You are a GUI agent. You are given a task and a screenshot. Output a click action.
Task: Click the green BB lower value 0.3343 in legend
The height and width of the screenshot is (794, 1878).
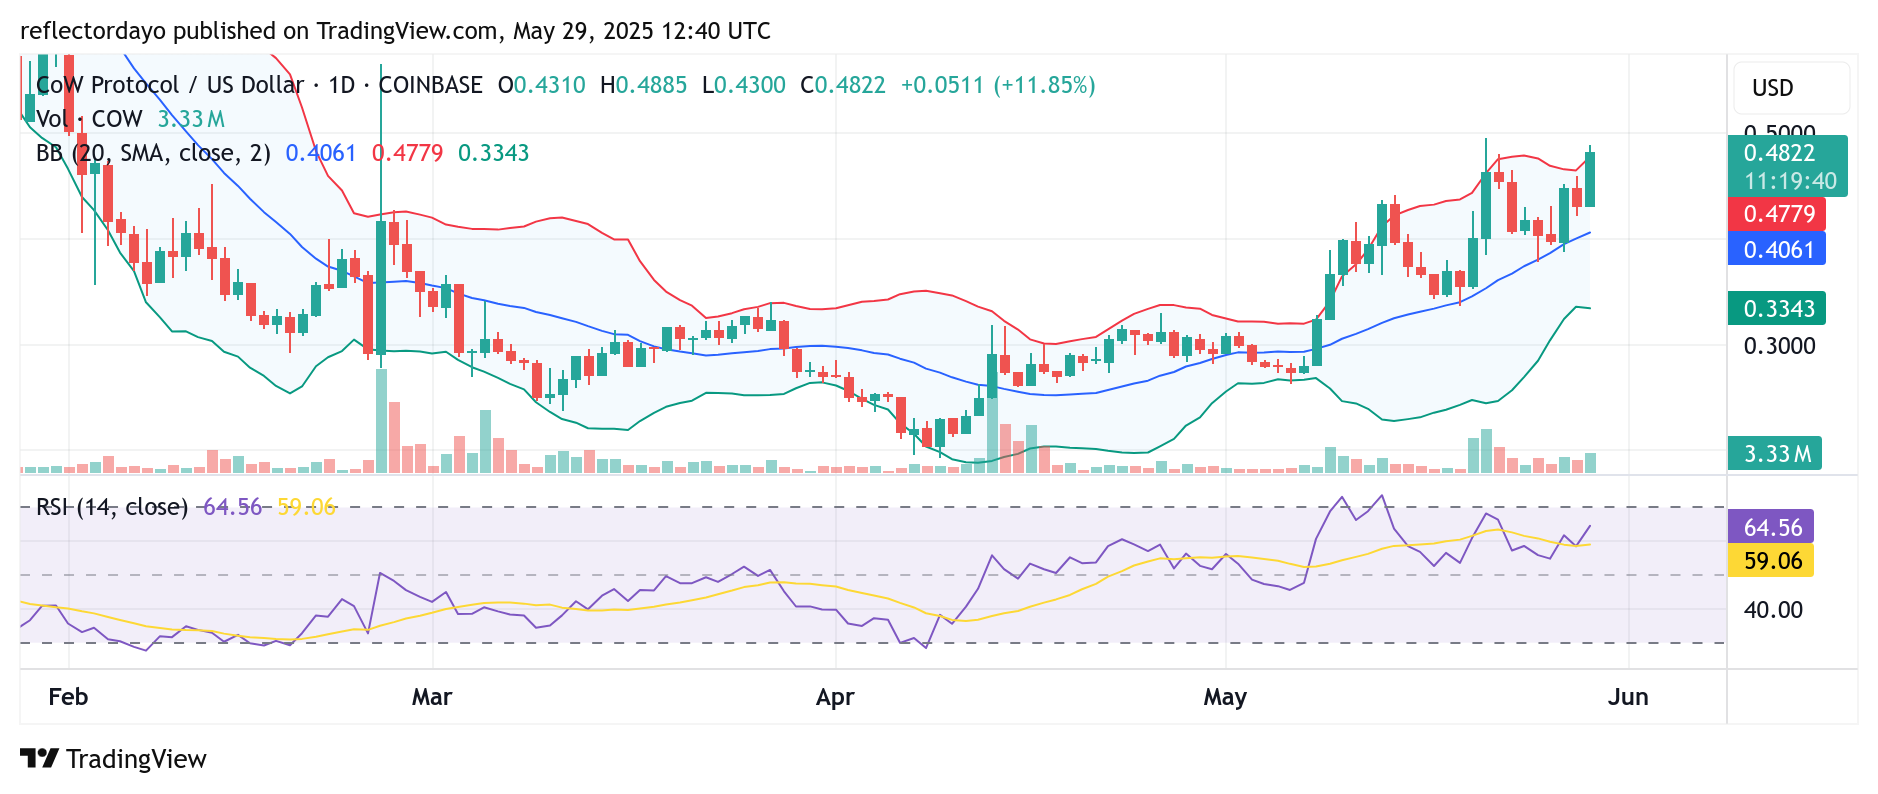(493, 153)
